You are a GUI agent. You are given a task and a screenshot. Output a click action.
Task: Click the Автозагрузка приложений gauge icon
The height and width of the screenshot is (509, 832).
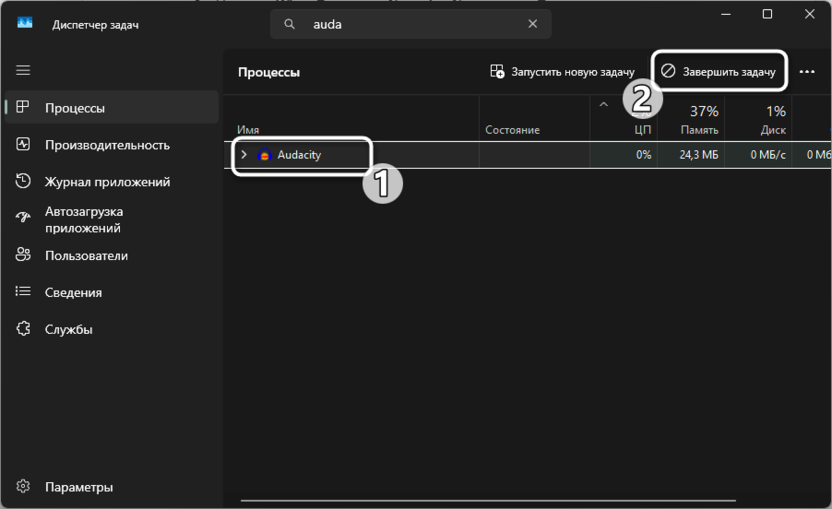click(23, 219)
